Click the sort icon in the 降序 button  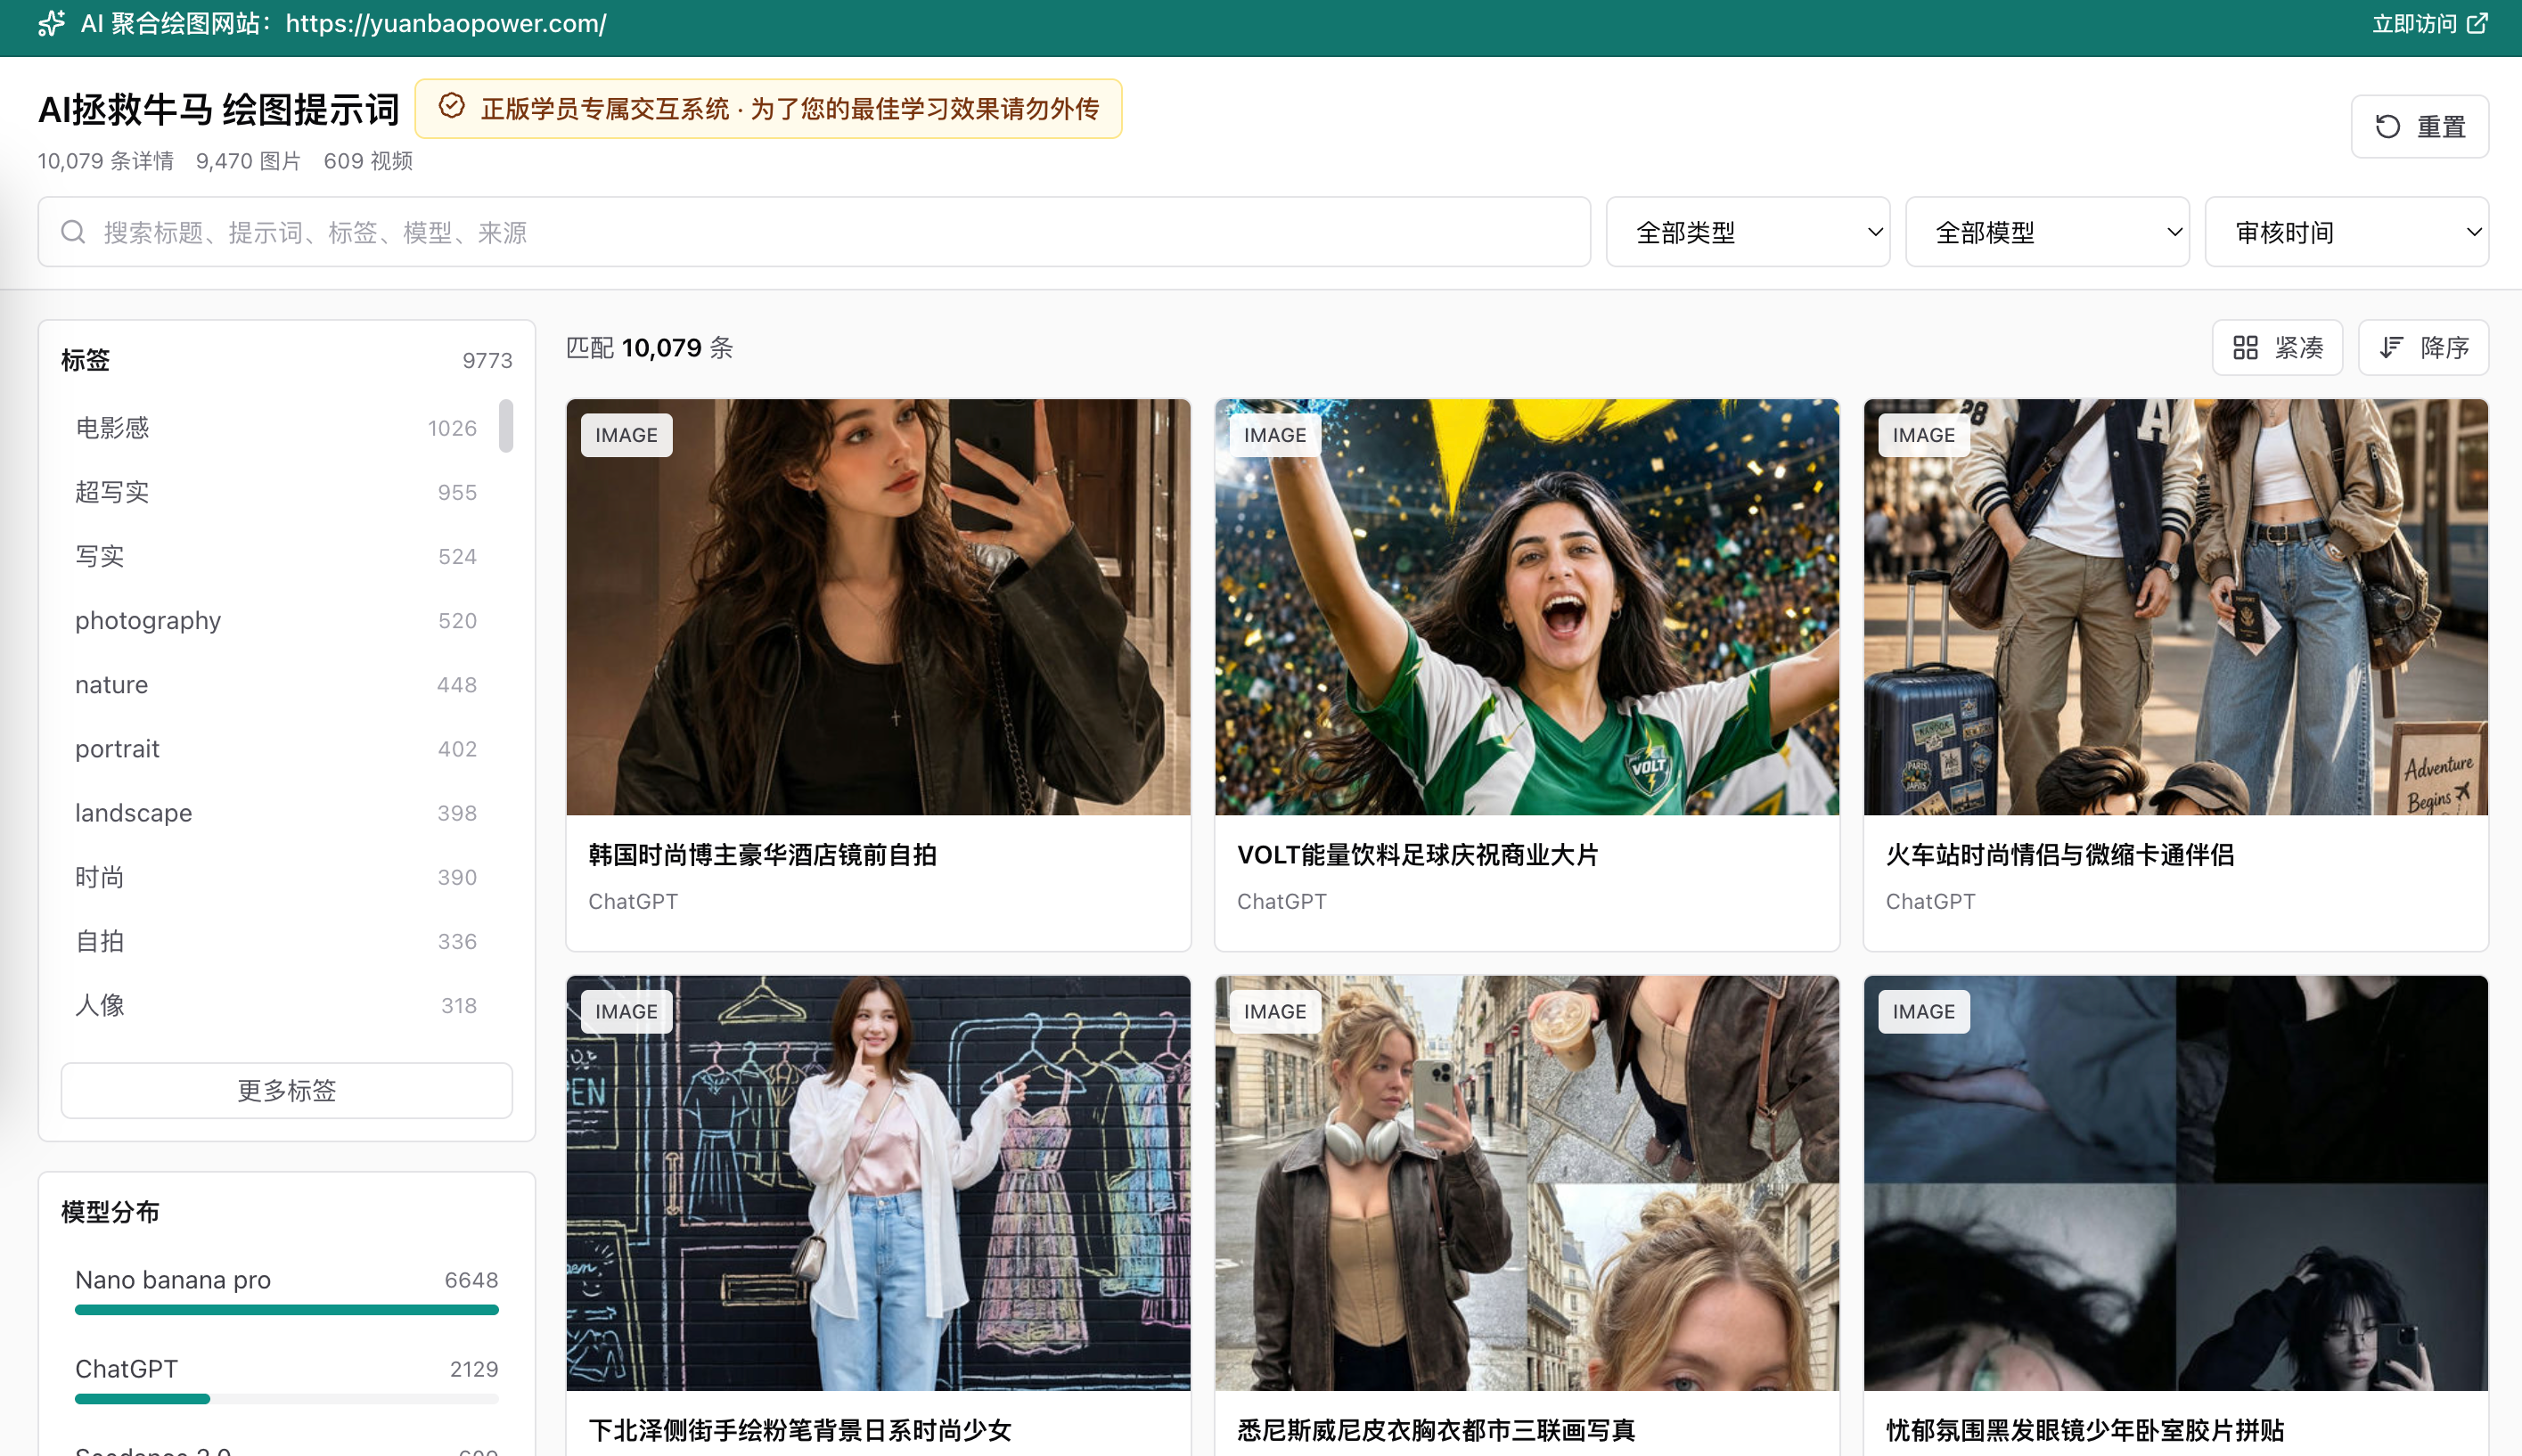tap(2390, 347)
